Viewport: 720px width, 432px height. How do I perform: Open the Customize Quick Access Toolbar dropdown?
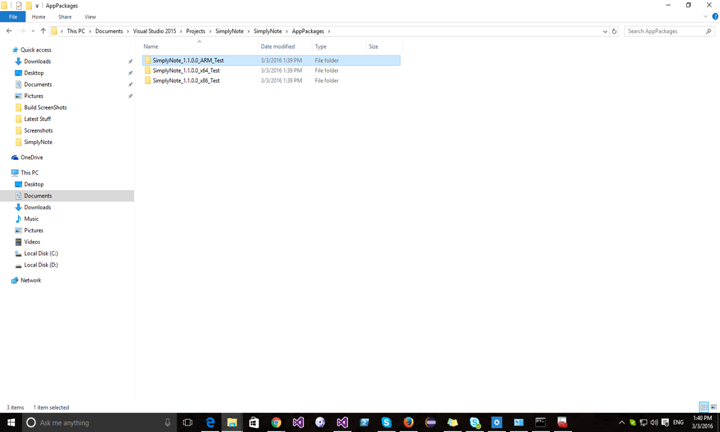(37, 6)
